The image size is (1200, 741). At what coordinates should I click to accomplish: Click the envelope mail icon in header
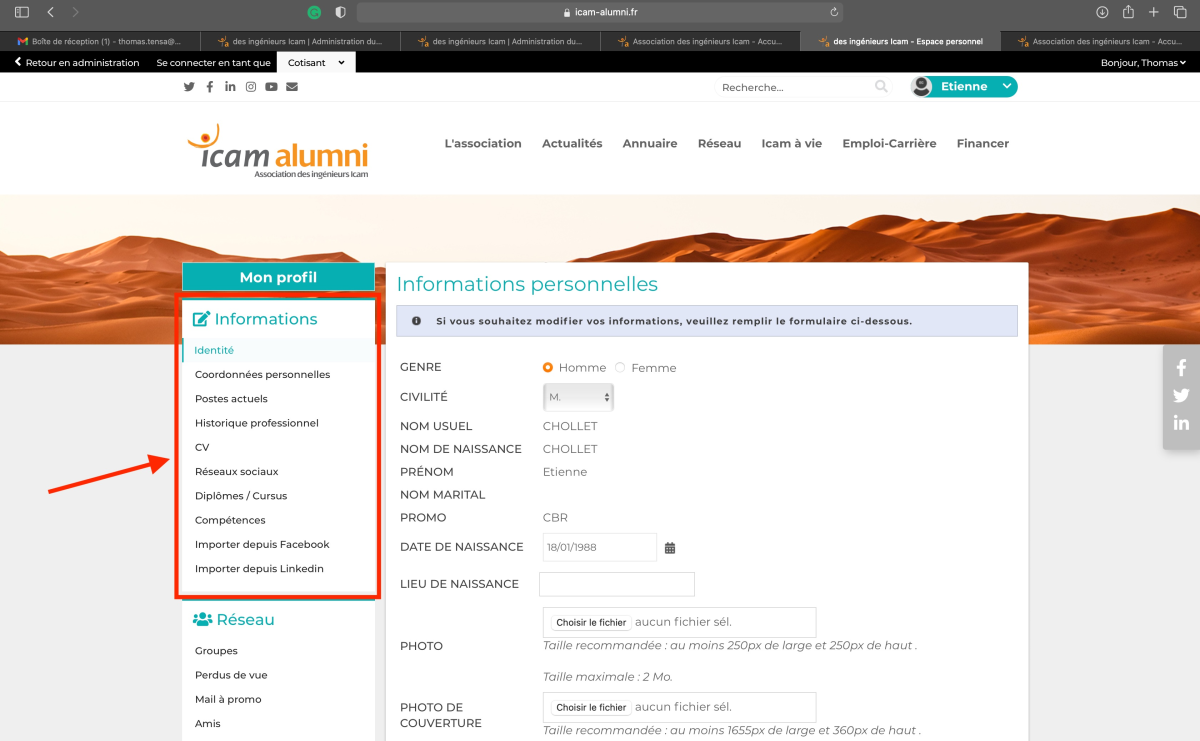[292, 87]
